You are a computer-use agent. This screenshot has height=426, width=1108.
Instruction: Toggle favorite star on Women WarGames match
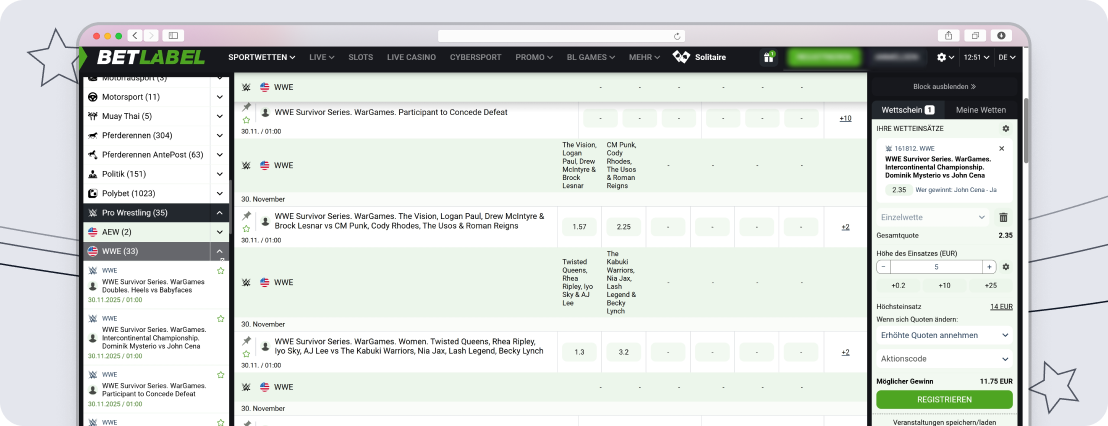coord(246,354)
